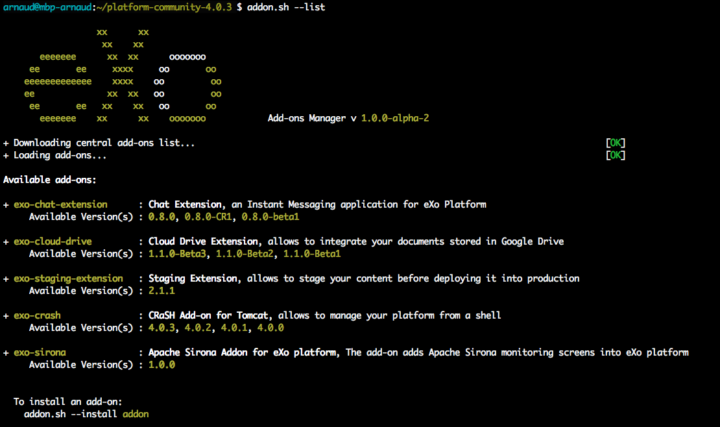This screenshot has height=427, width=720.
Task: Click the arnaud@mbp-arnaud prompt text
Action: click(x=46, y=7)
